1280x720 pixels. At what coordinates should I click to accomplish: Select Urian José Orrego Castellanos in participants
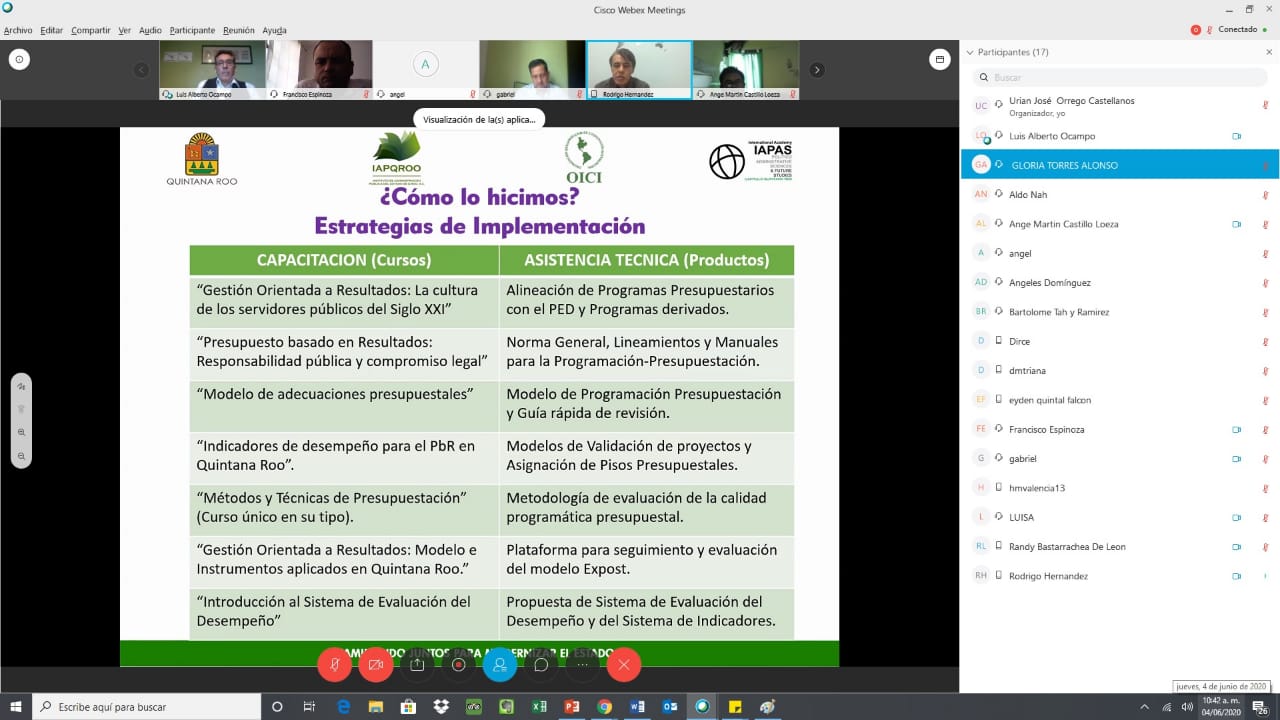pyautogui.click(x=1120, y=106)
